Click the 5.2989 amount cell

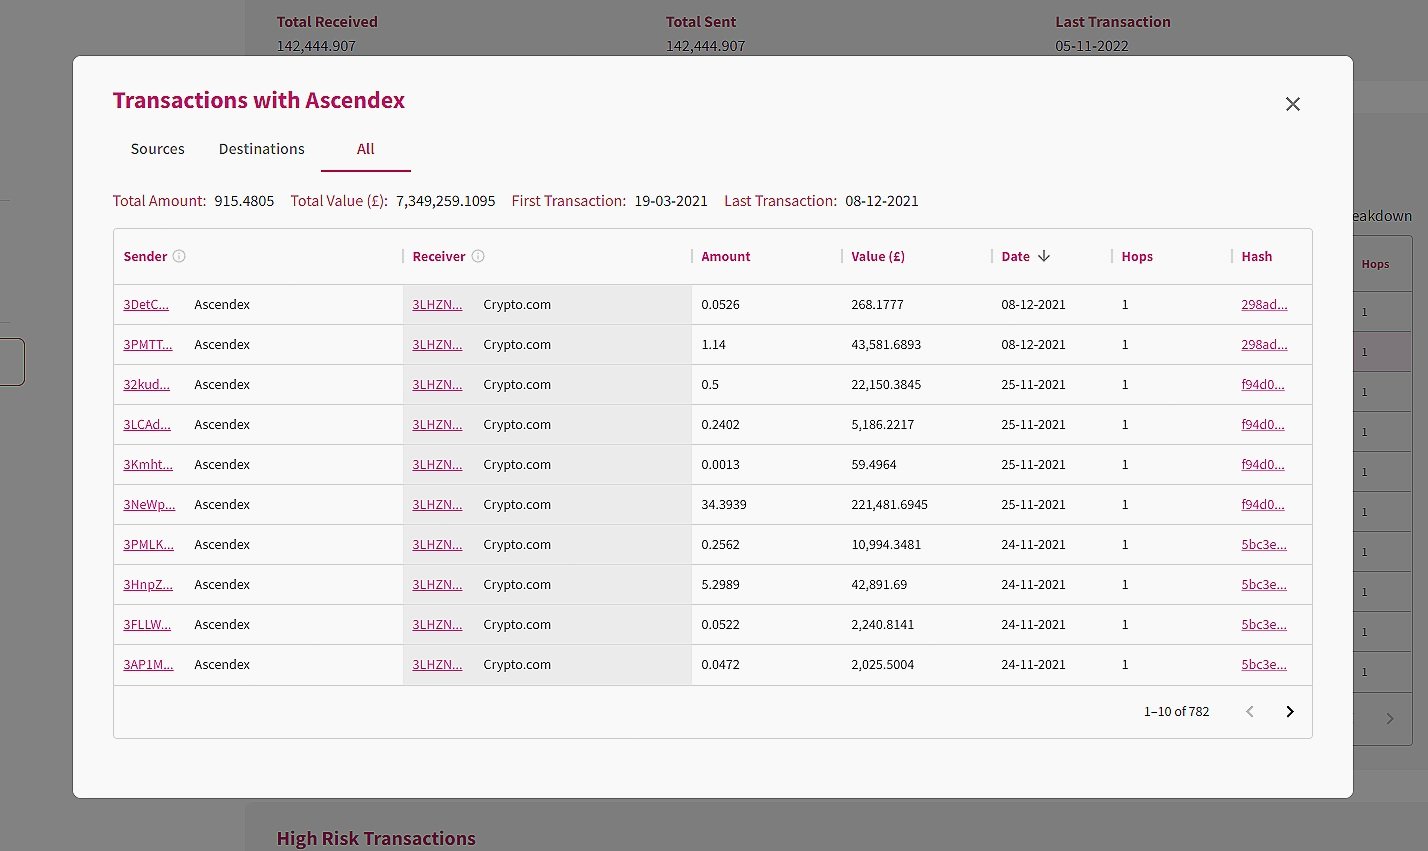click(x=721, y=585)
